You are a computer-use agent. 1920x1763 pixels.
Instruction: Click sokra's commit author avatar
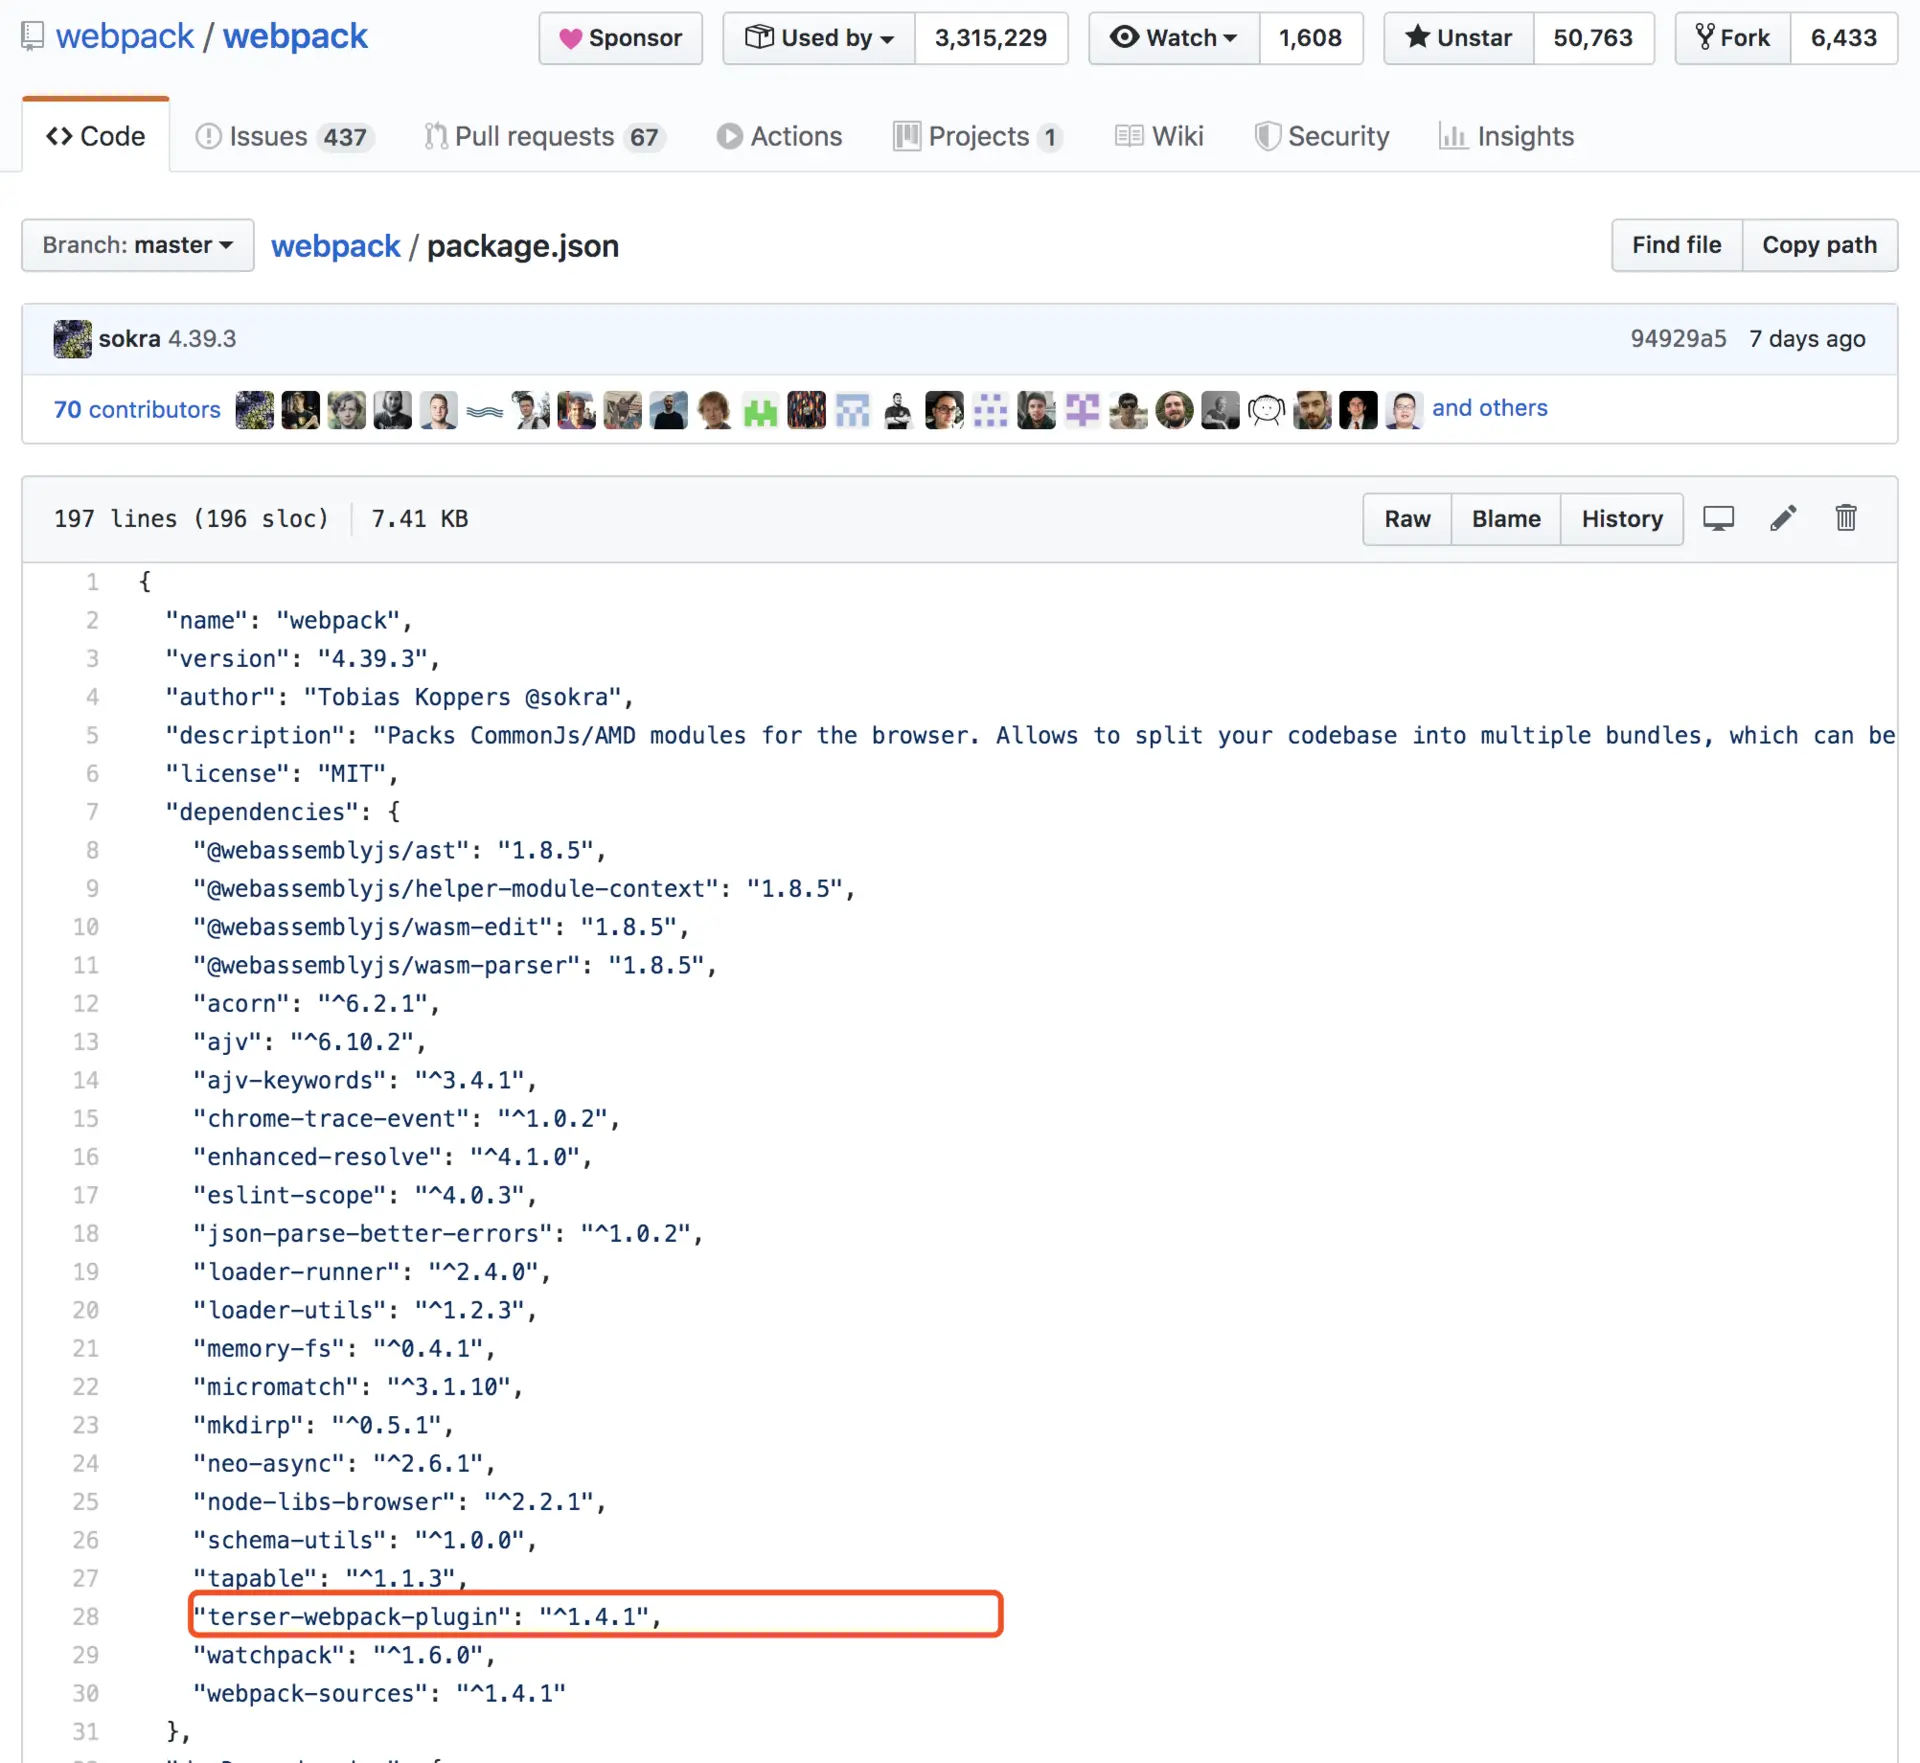tap(72, 339)
